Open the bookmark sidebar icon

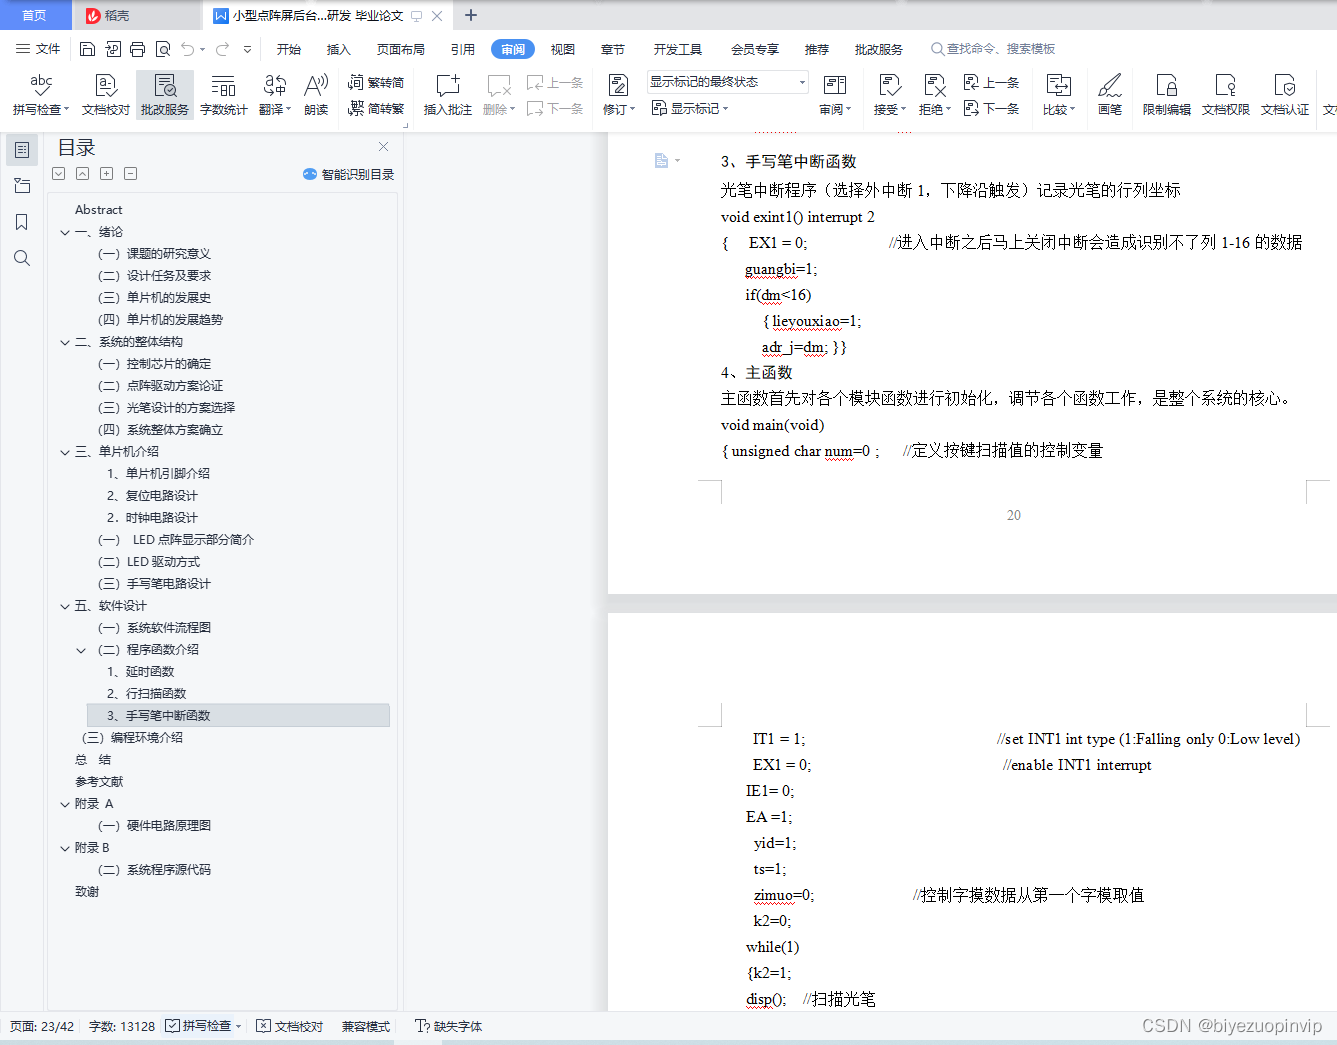(22, 222)
